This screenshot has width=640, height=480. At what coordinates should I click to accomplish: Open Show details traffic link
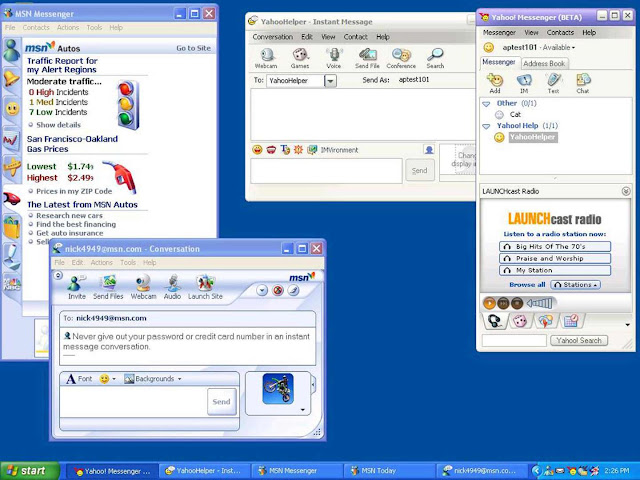coord(58,125)
